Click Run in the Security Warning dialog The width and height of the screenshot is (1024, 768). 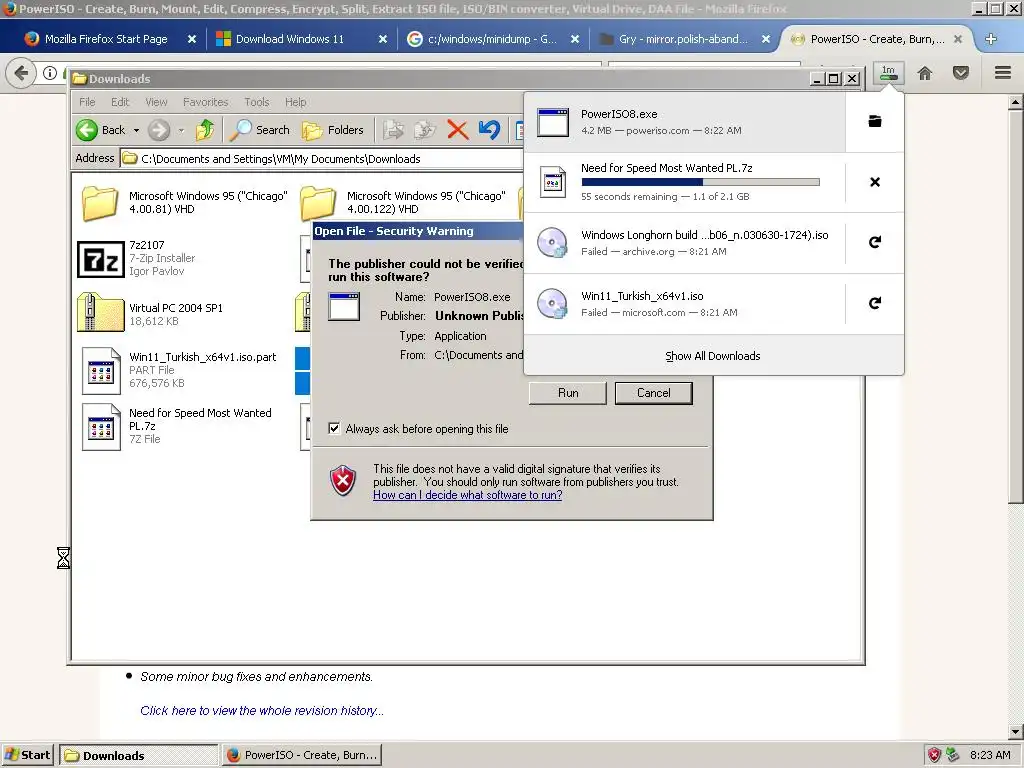pos(568,392)
